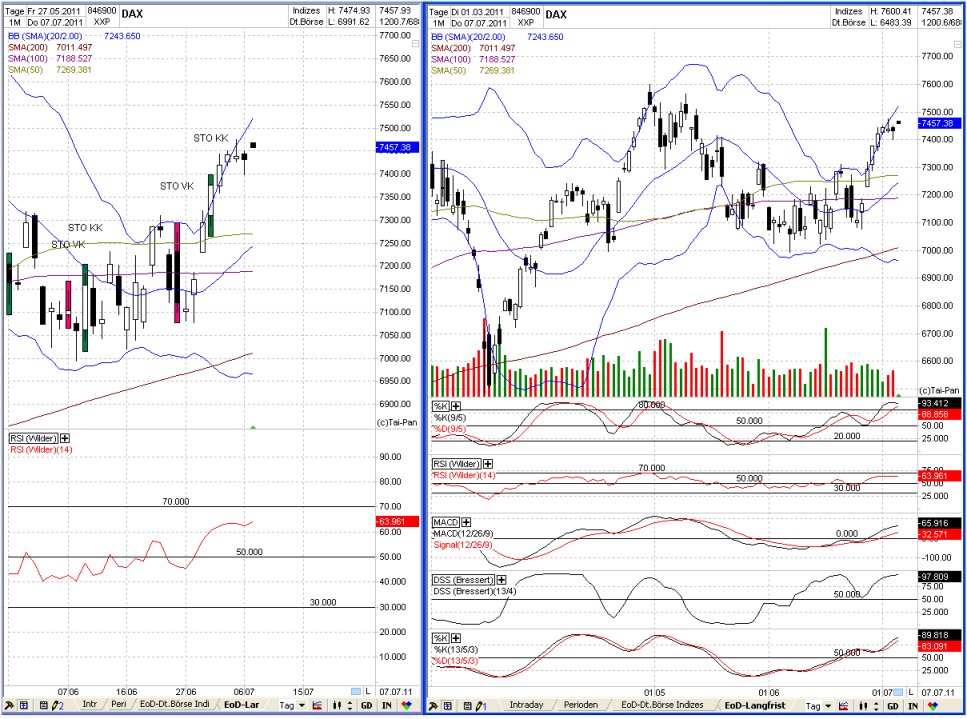
Task: Select the drawing pencil tool showing number 1
Action: pyautogui.click(x=477, y=706)
